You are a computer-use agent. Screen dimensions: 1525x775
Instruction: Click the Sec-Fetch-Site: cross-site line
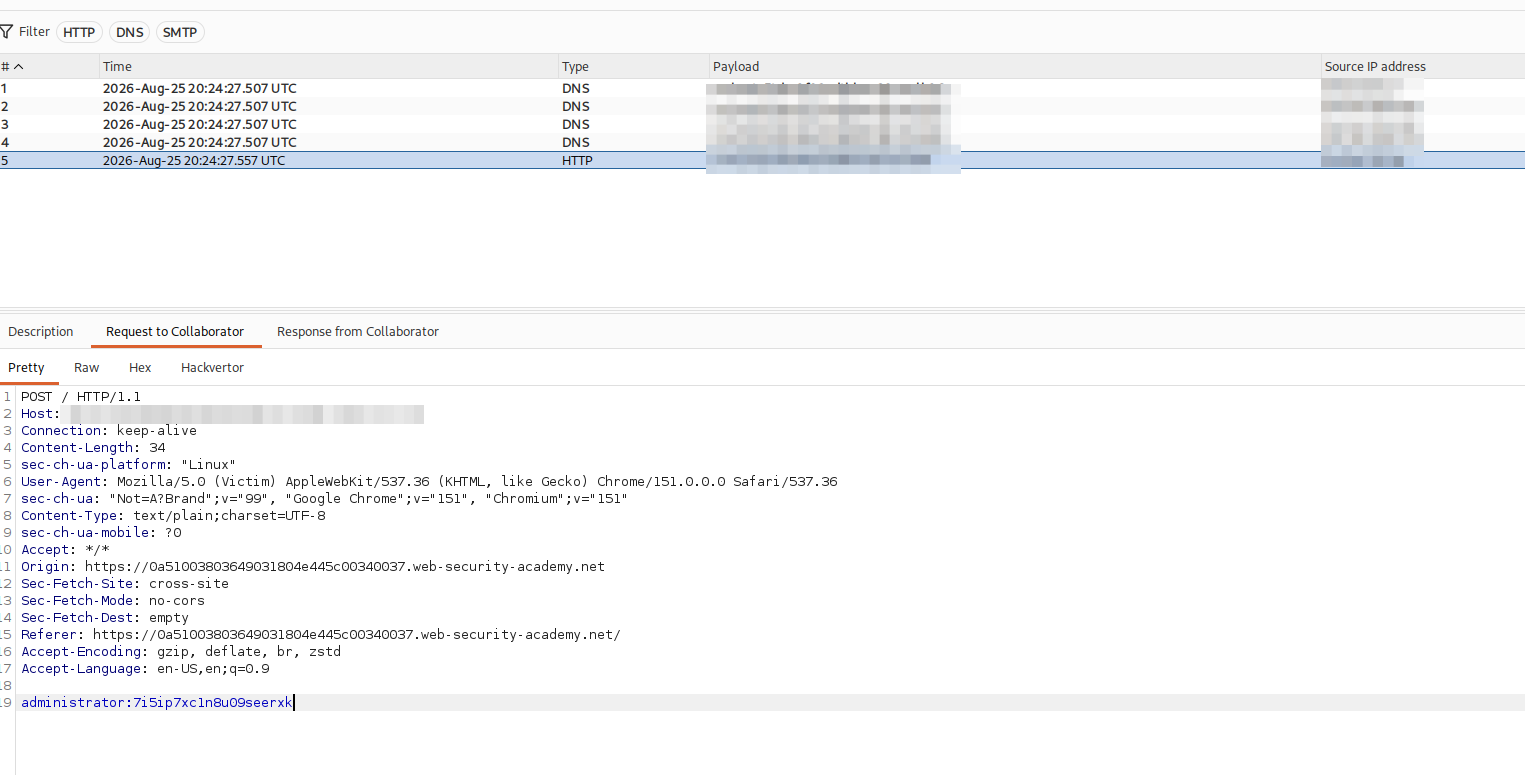(x=125, y=583)
